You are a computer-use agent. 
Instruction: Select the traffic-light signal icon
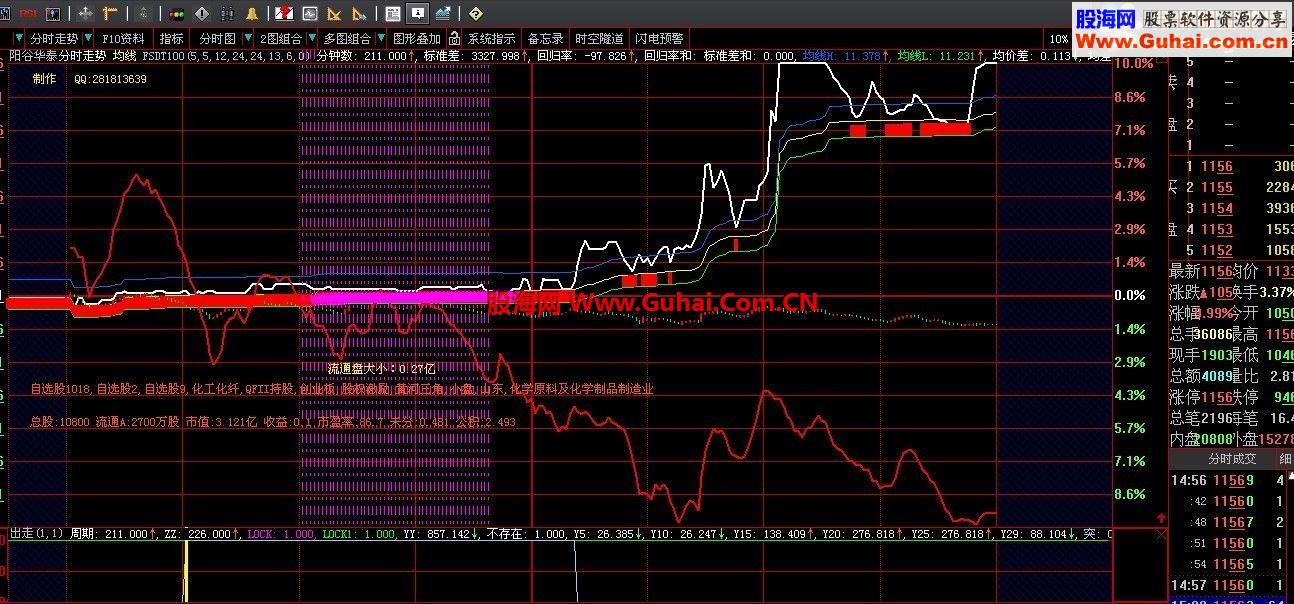175,14
